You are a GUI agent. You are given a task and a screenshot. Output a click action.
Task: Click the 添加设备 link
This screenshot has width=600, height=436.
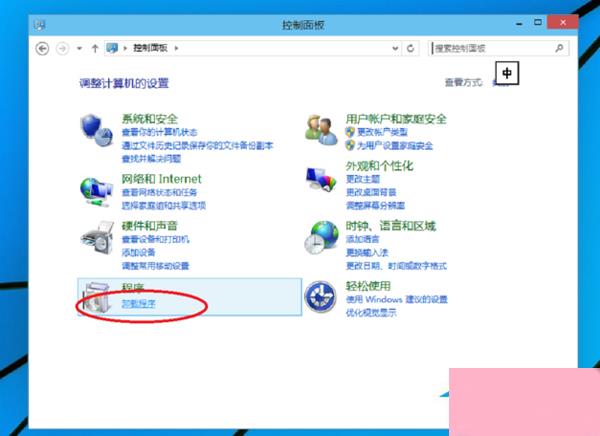click(x=139, y=252)
